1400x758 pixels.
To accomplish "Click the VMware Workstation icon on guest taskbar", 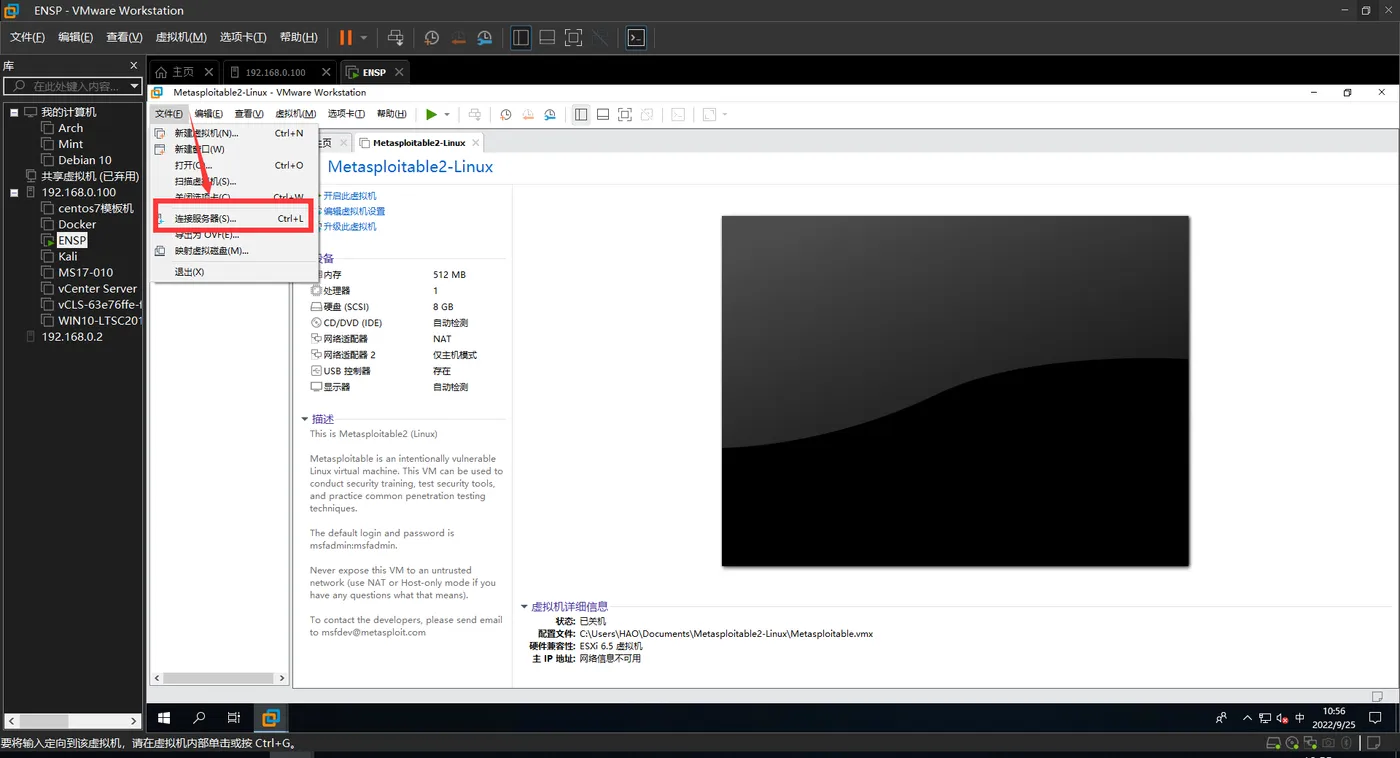I will coord(270,718).
